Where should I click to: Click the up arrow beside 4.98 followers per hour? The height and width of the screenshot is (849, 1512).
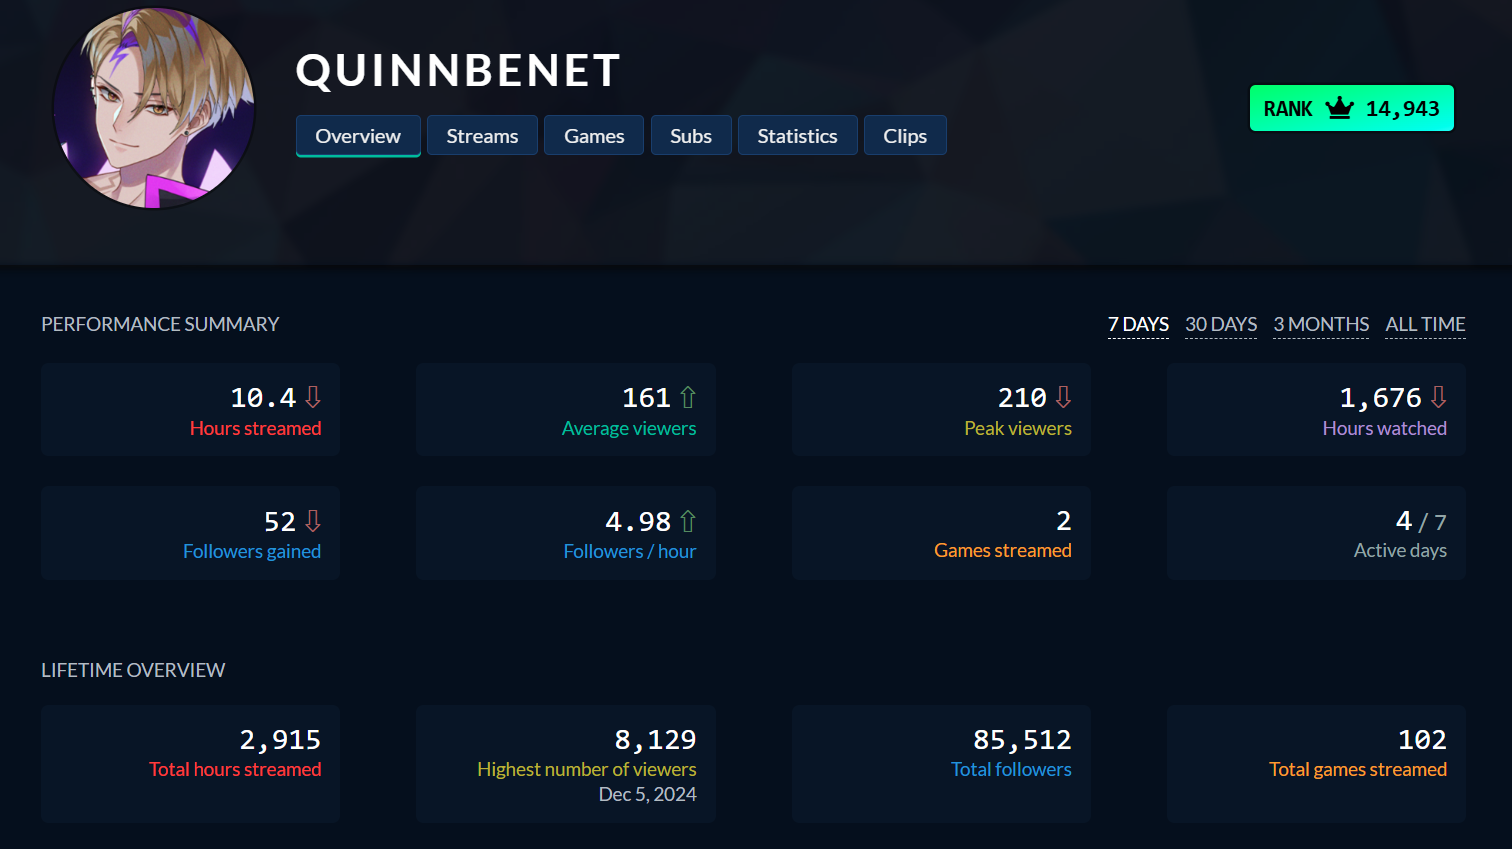[688, 521]
